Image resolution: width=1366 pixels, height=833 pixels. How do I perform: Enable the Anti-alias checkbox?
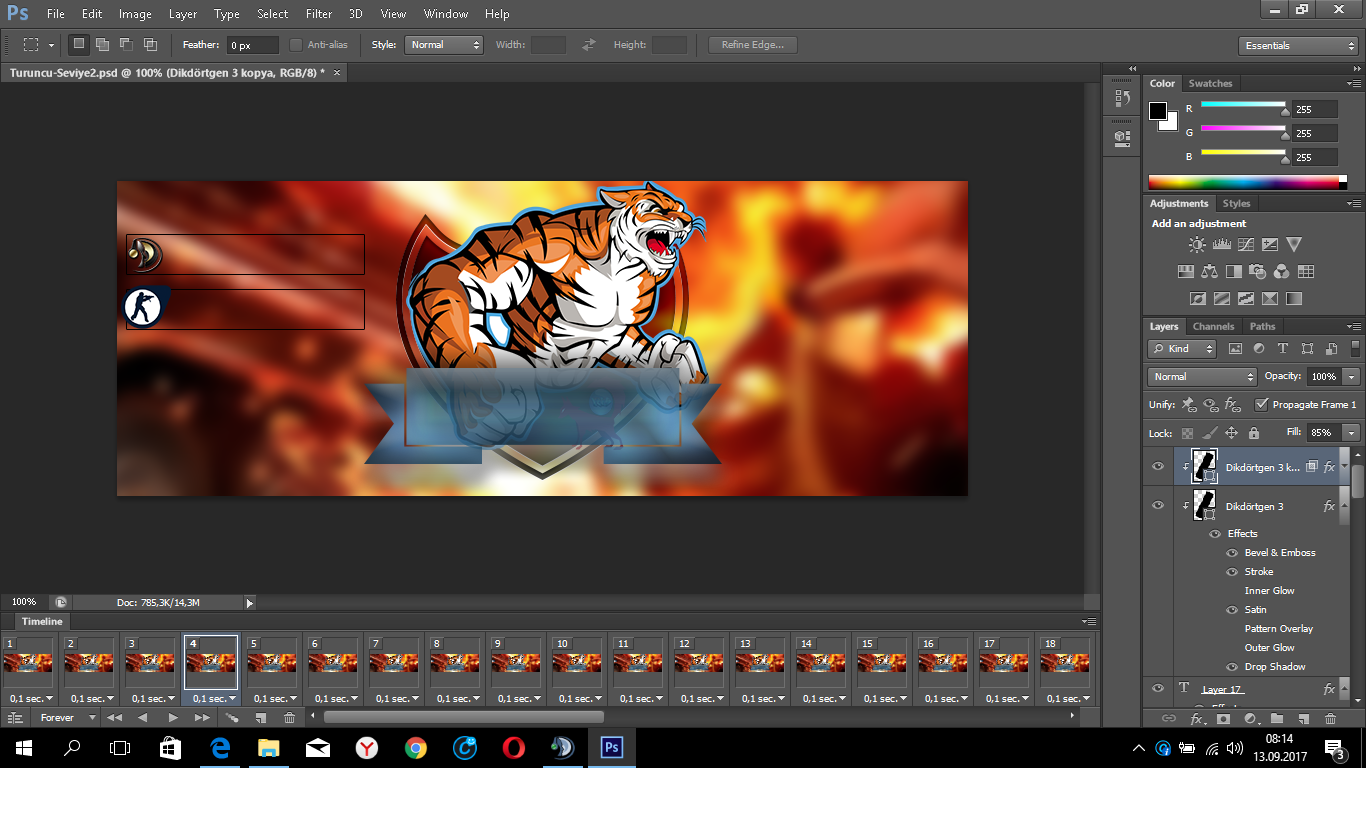[x=296, y=45]
